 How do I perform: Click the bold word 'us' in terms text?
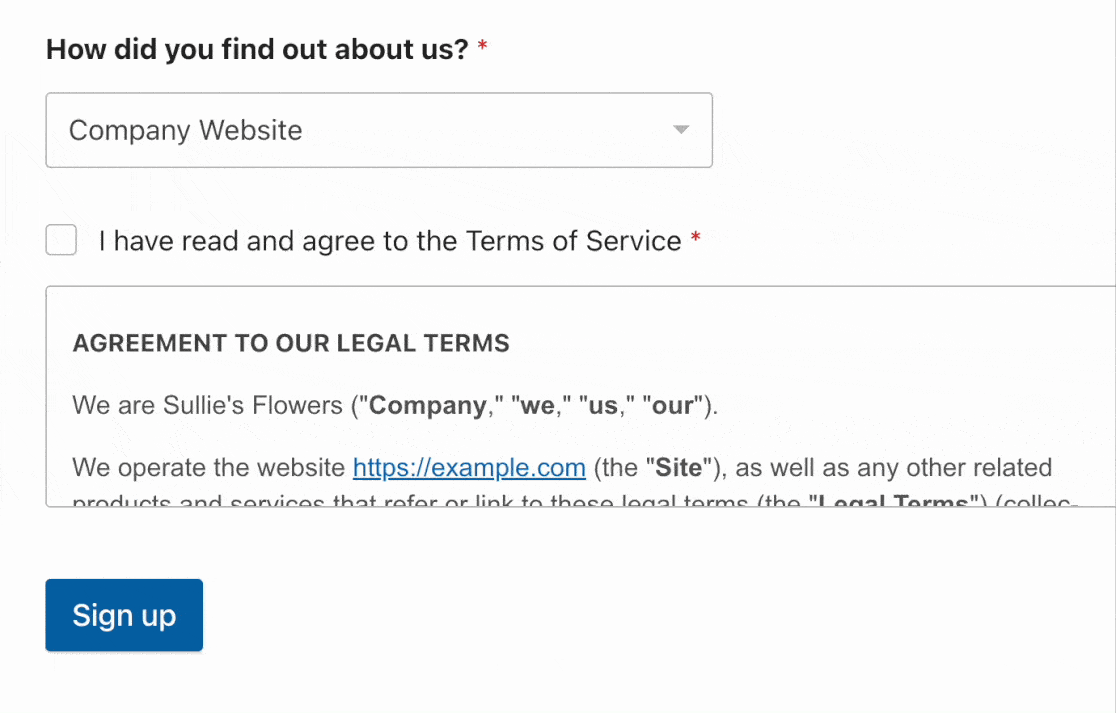click(x=603, y=406)
